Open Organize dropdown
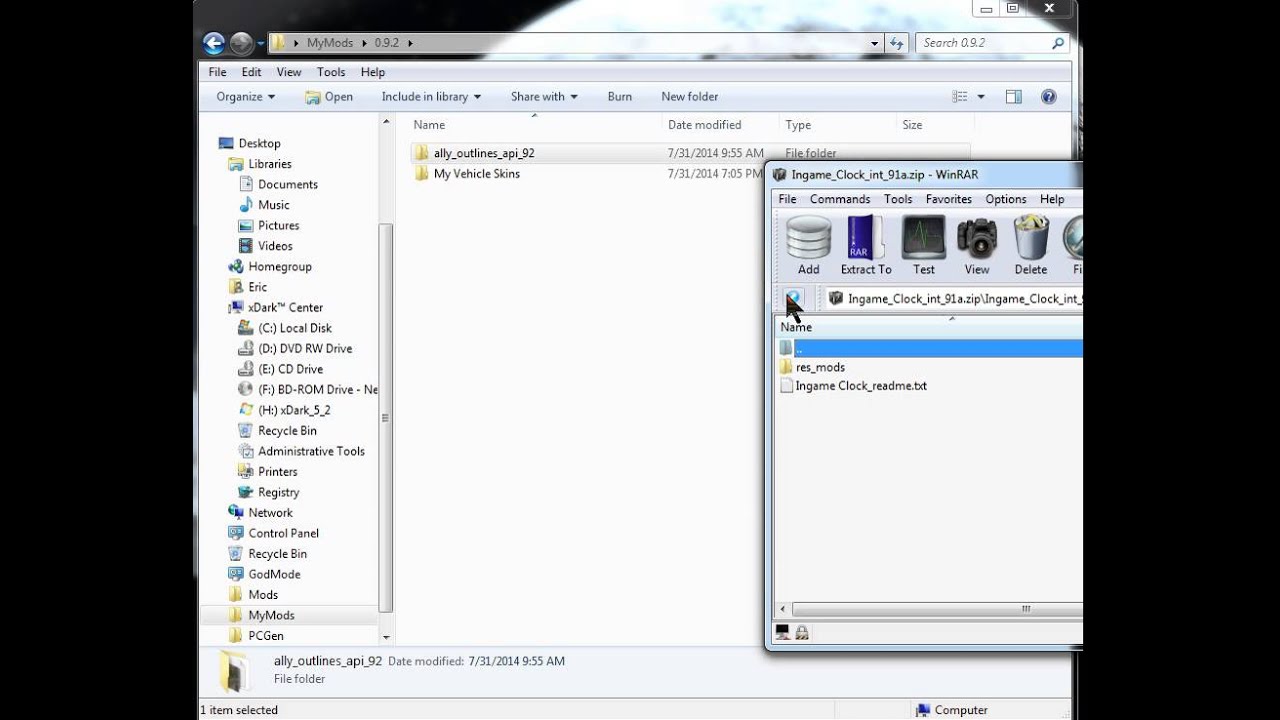The width and height of the screenshot is (1280, 720). coord(245,97)
